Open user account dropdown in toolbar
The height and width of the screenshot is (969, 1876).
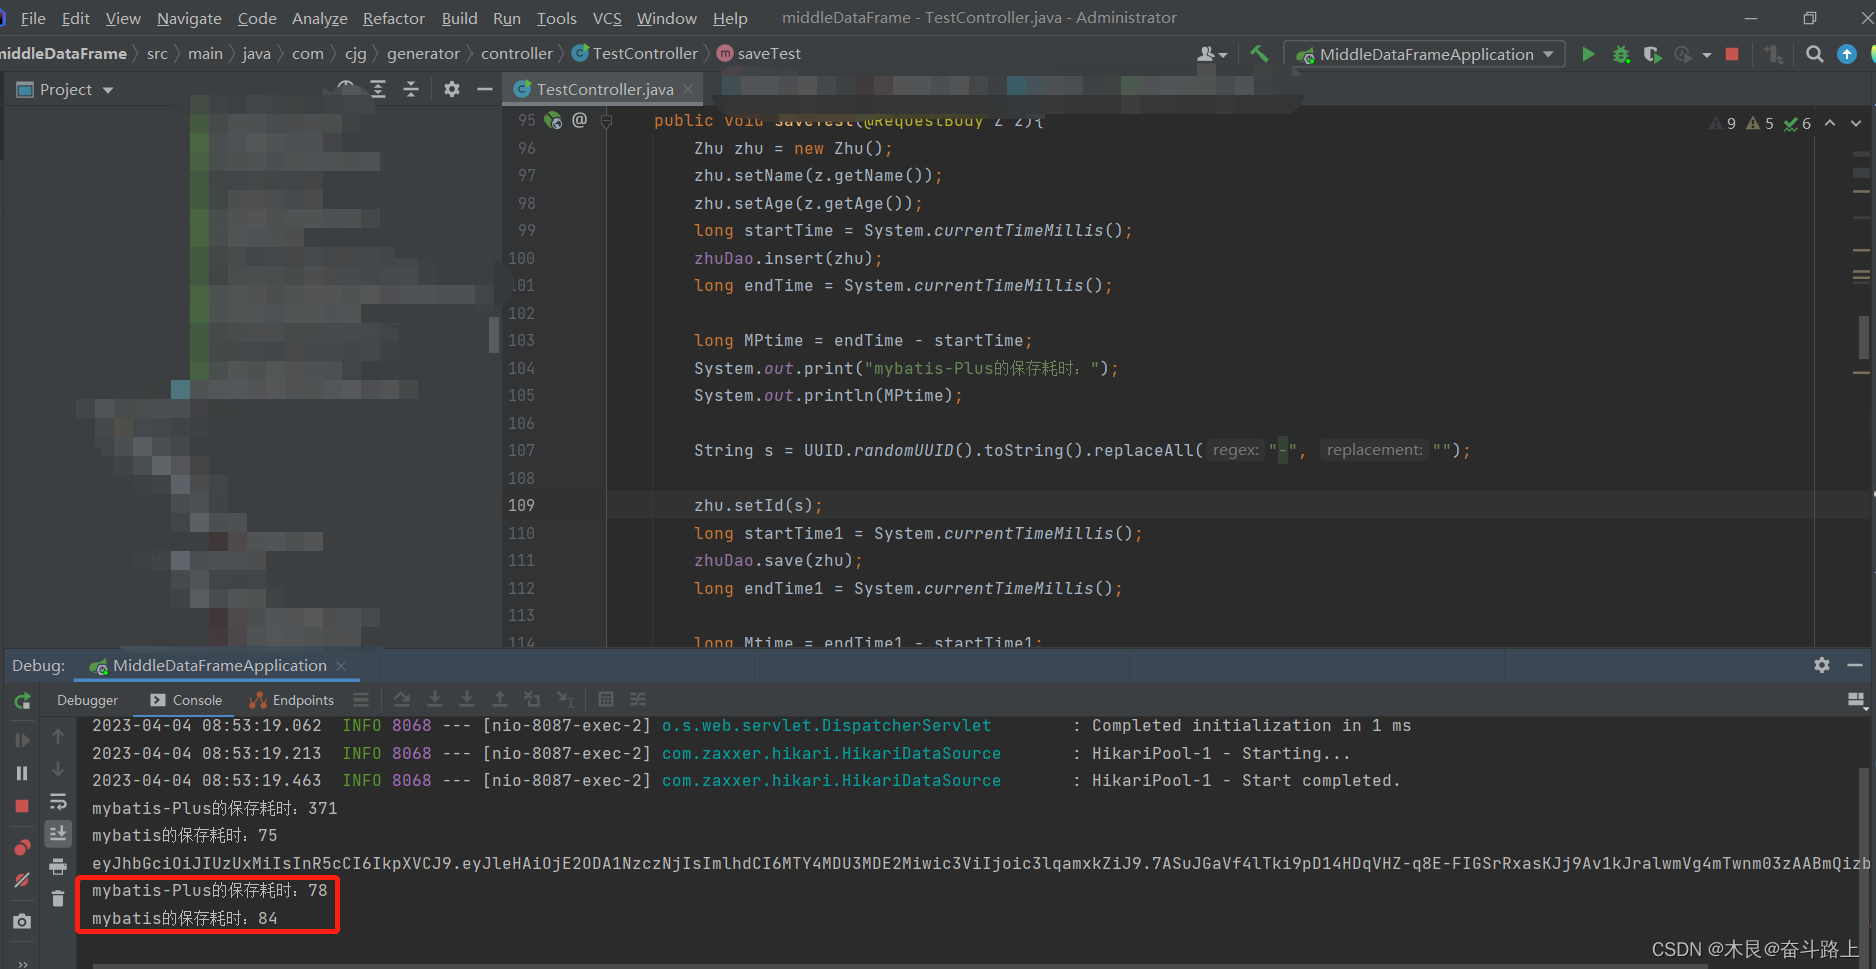1212,54
